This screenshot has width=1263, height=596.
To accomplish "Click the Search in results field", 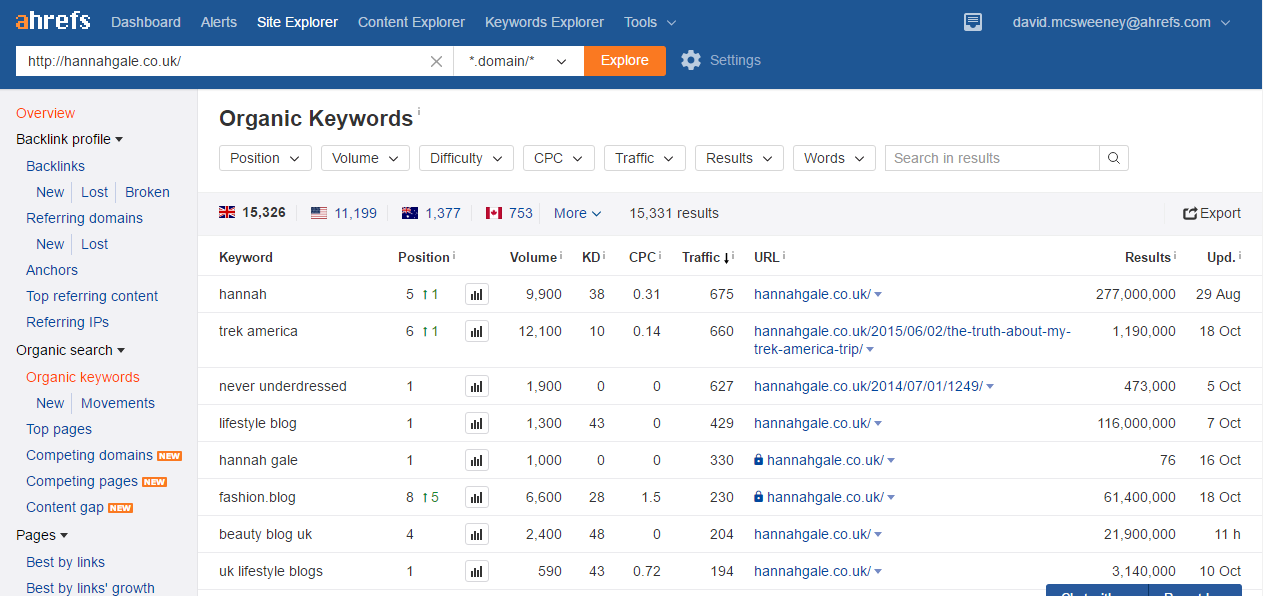I will 992,158.
